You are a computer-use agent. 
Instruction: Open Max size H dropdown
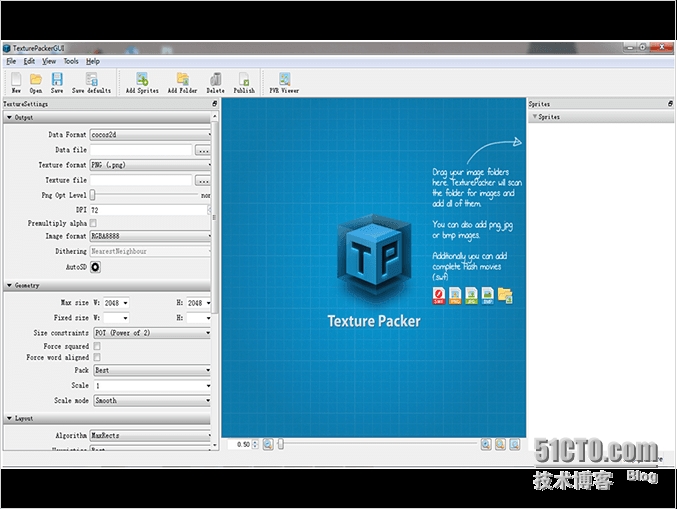point(199,303)
